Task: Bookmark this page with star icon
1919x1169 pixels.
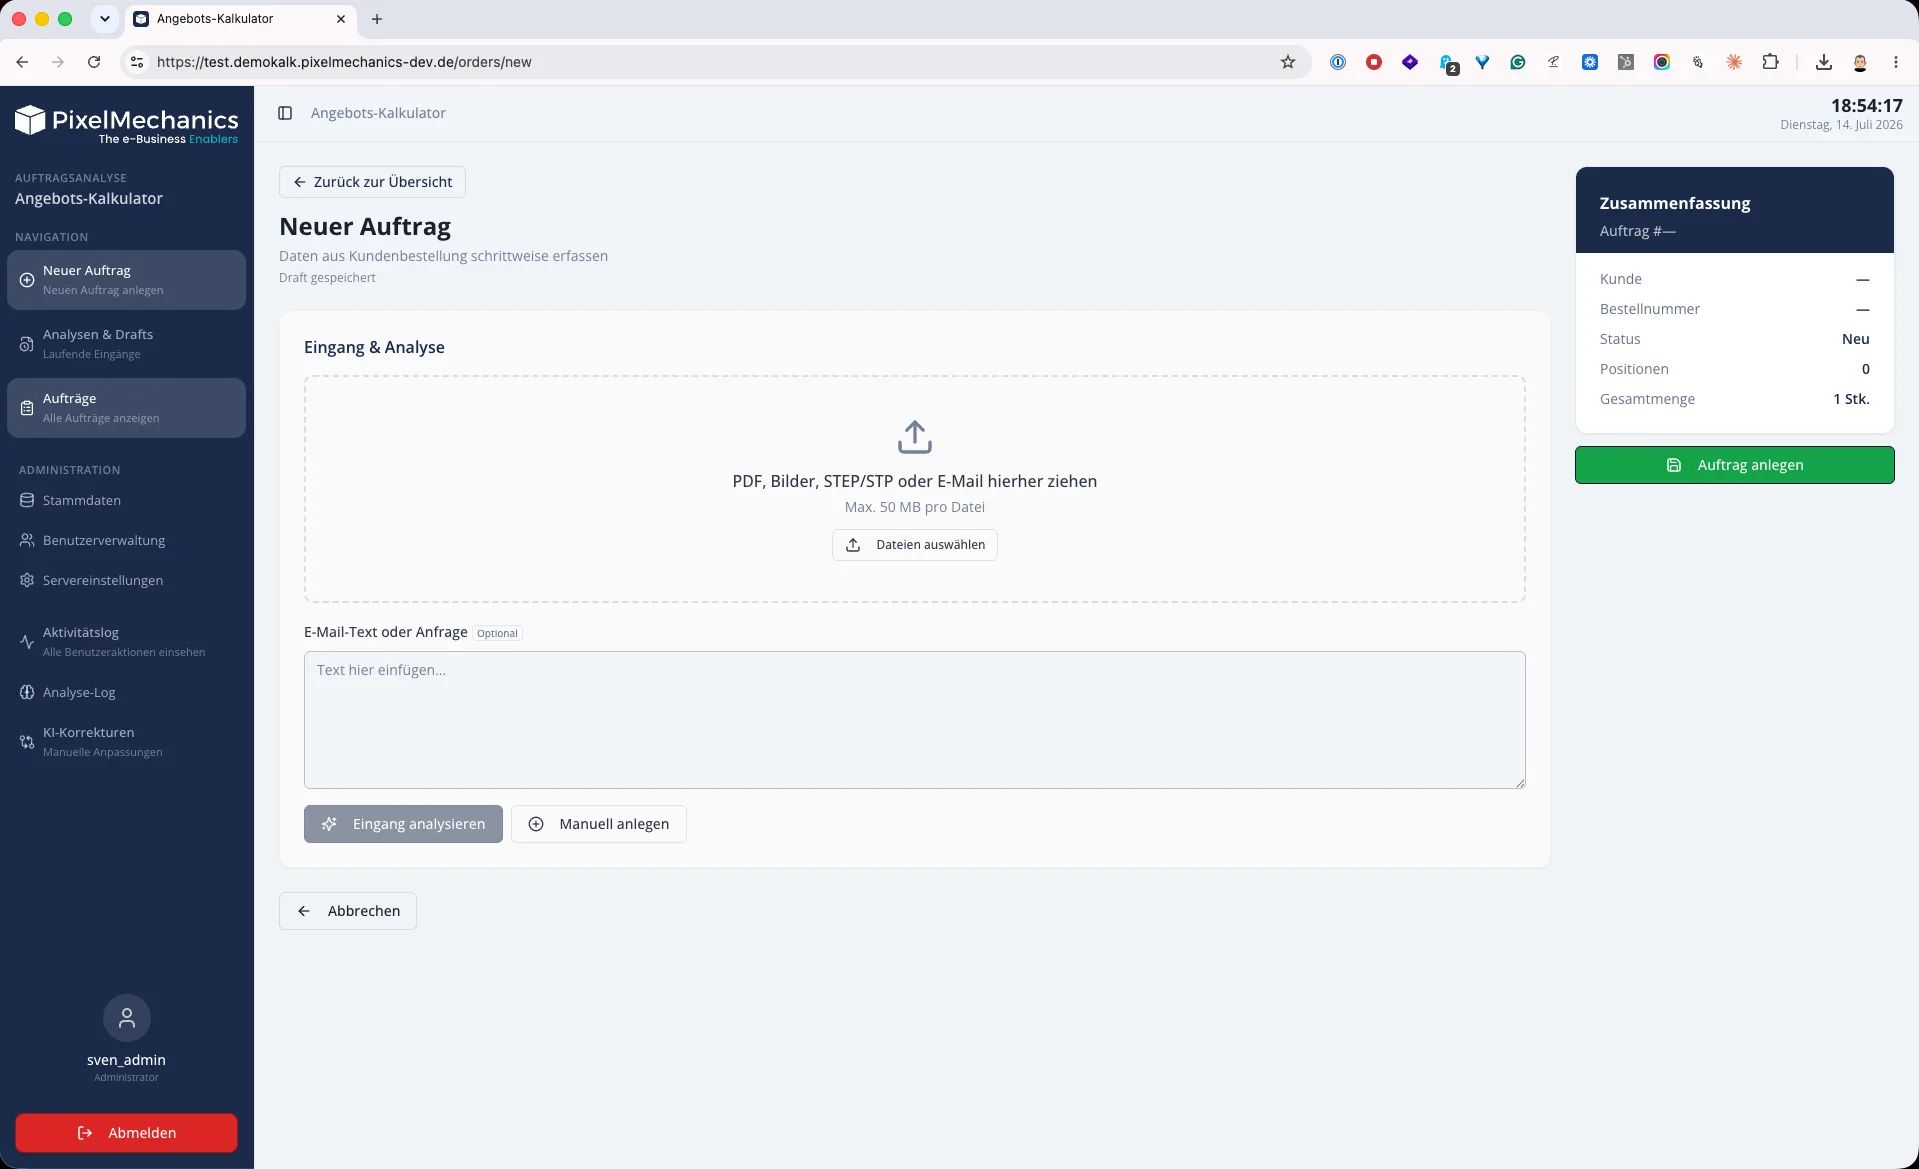Action: pos(1288,62)
